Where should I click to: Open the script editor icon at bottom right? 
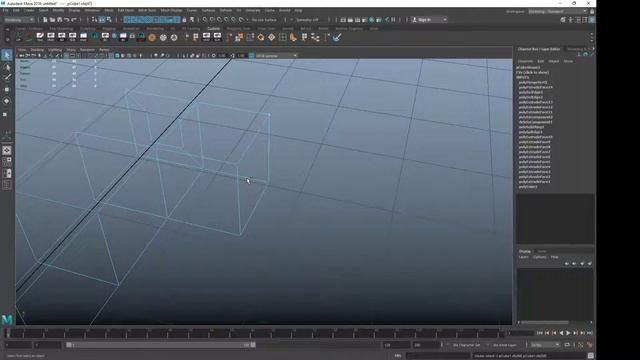(591, 356)
